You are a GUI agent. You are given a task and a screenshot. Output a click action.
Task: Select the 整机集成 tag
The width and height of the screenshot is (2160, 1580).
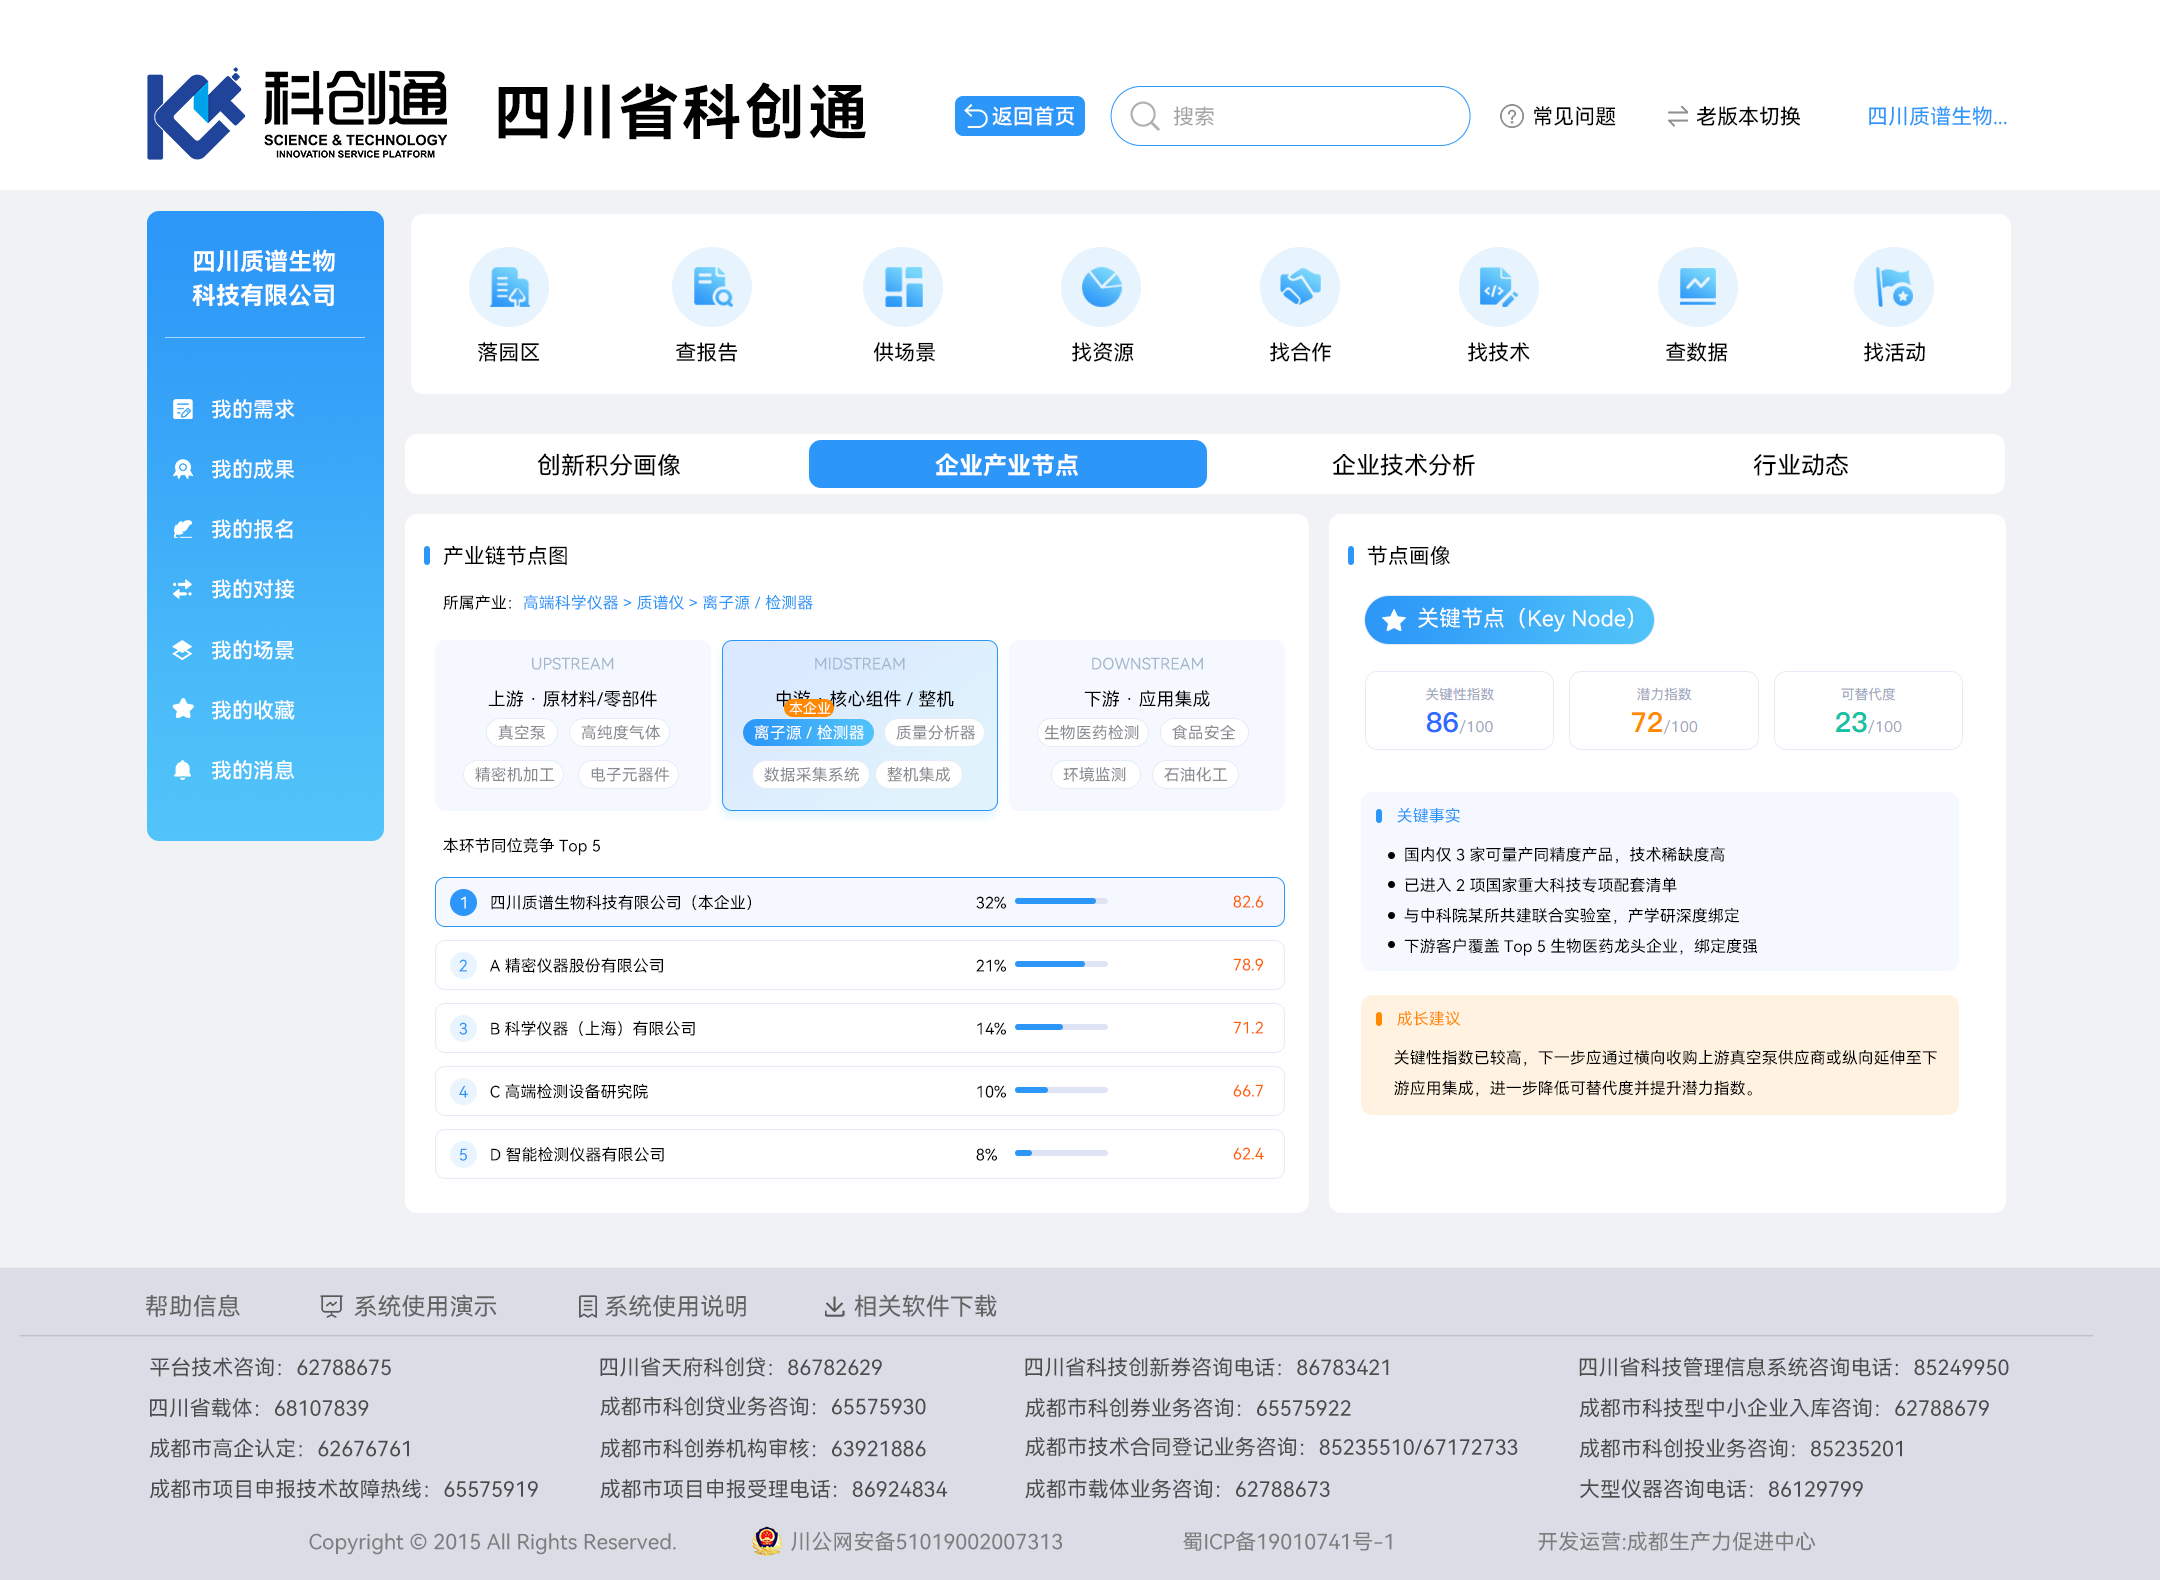coord(918,775)
